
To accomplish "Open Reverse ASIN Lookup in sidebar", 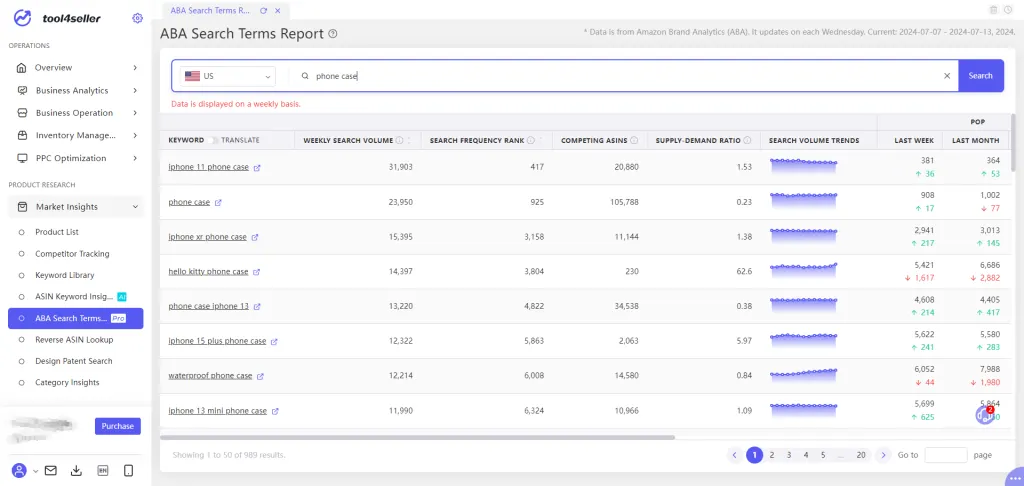I will tap(74, 340).
